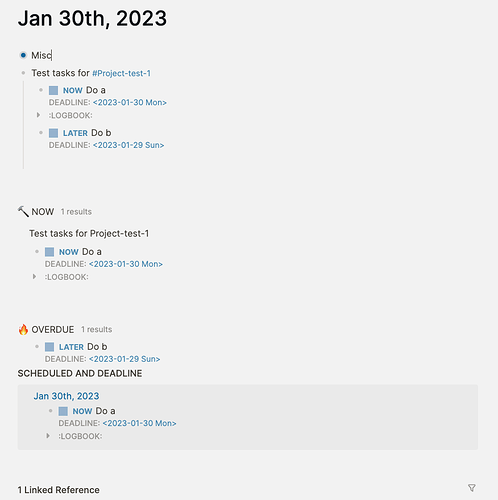Click the hammer icon next to NOW query
Viewport: 498px width, 500px height.
pos(23,211)
